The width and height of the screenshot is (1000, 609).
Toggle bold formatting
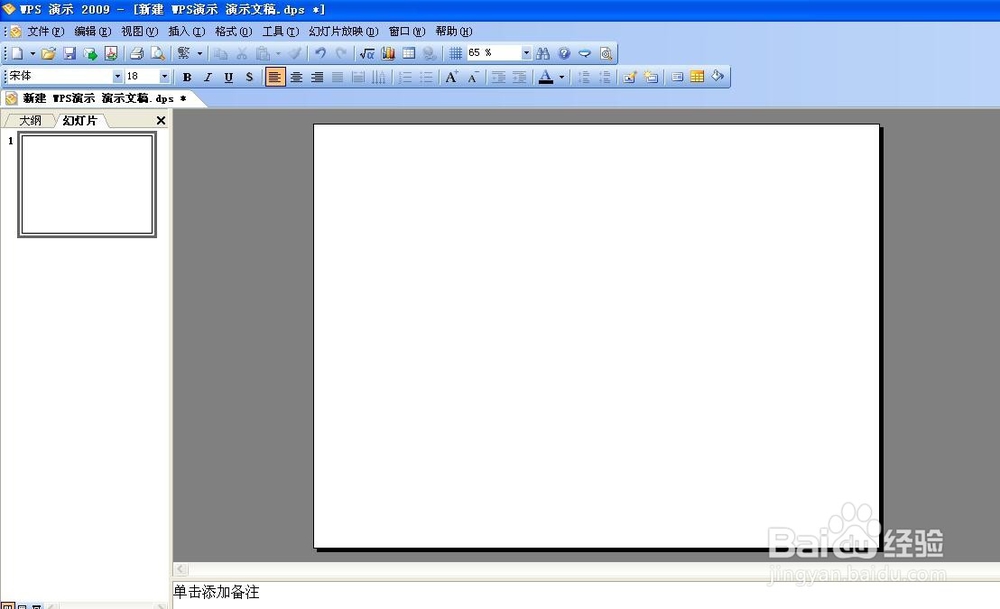coord(187,77)
